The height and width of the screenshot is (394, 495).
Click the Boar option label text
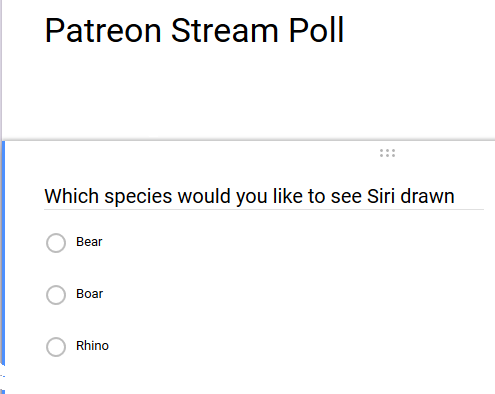(x=89, y=294)
